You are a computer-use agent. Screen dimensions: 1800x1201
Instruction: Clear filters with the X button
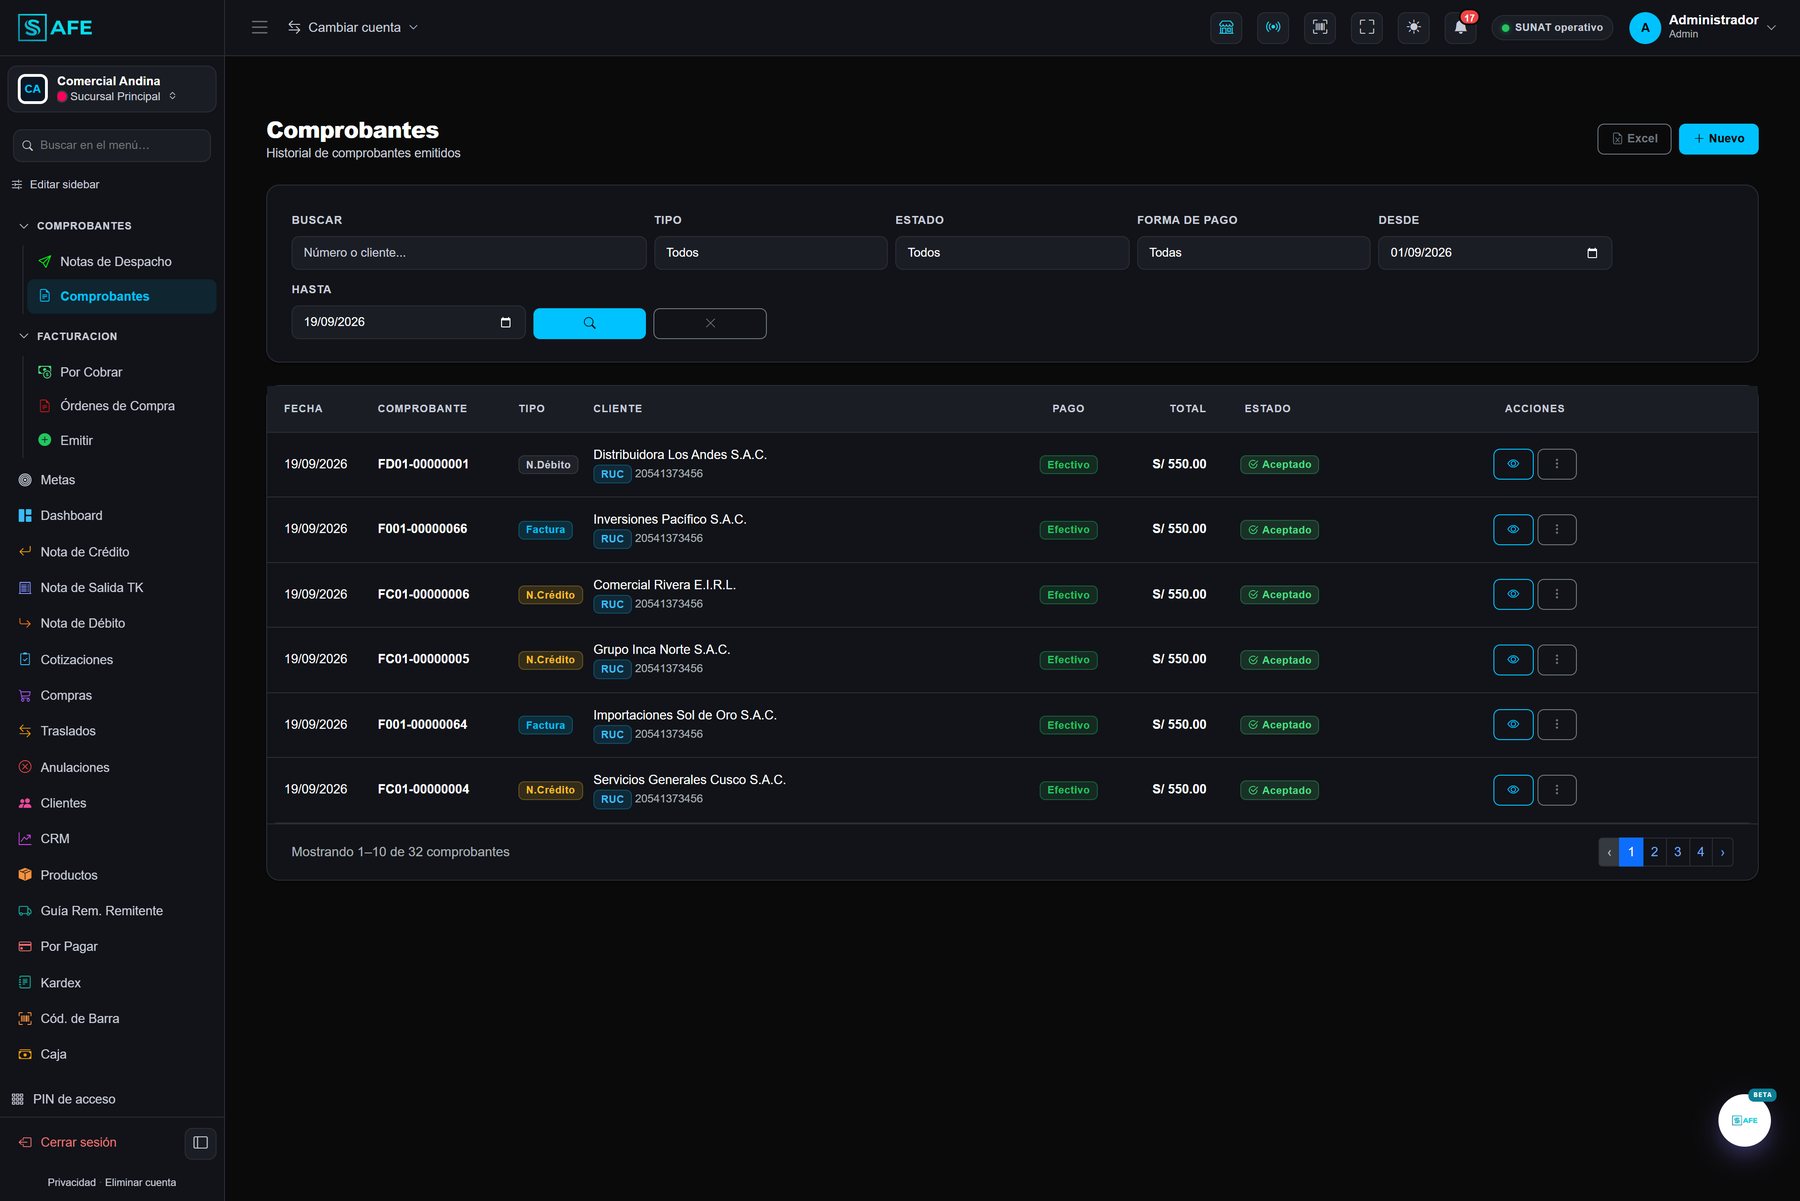(x=710, y=323)
